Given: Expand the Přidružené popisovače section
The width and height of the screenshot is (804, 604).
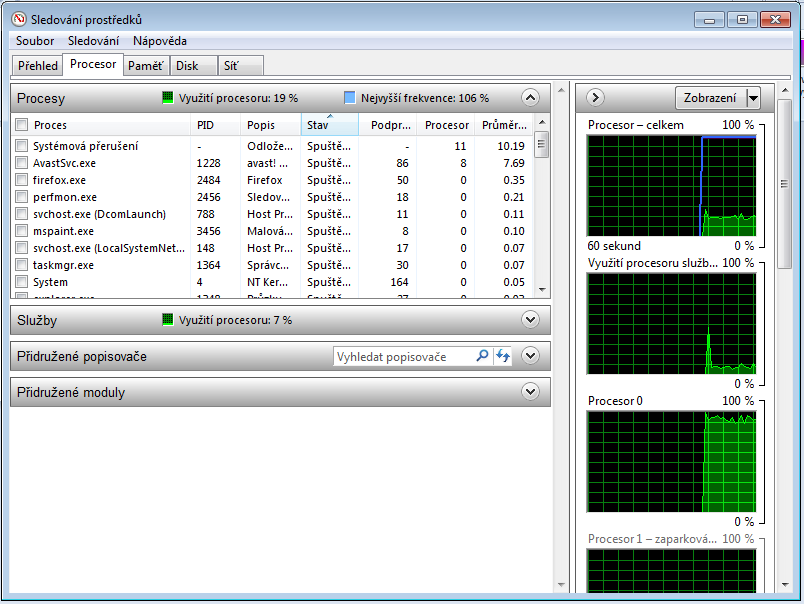Looking at the screenshot, I should coord(530,355).
